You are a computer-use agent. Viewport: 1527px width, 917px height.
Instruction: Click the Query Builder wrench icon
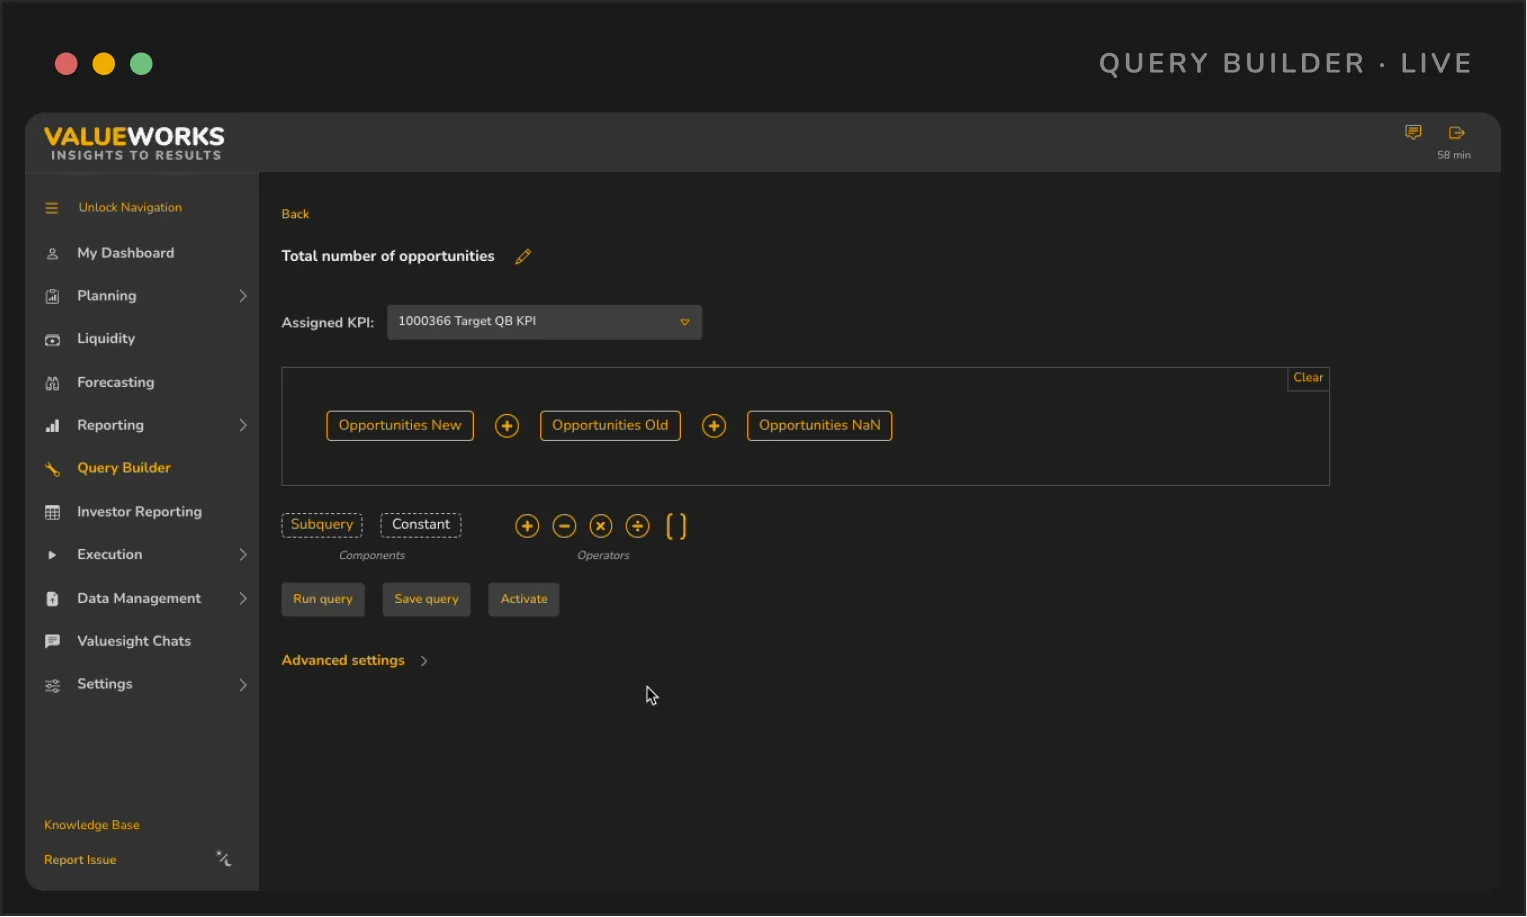coord(52,469)
